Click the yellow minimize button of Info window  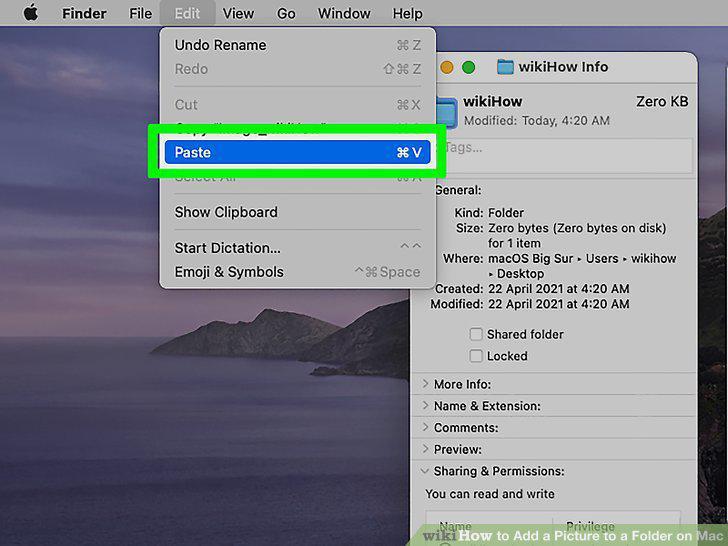pos(447,67)
